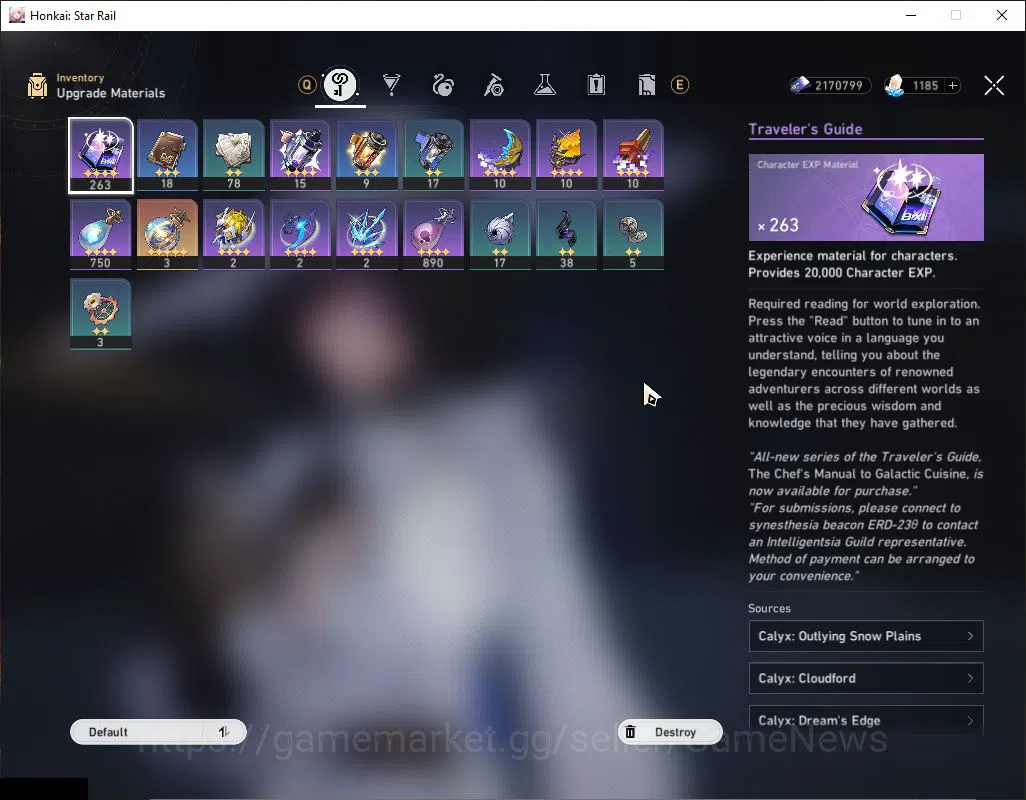This screenshot has height=800, width=1026.
Task: Select the blue flask item showing 750
Action: 101,234
